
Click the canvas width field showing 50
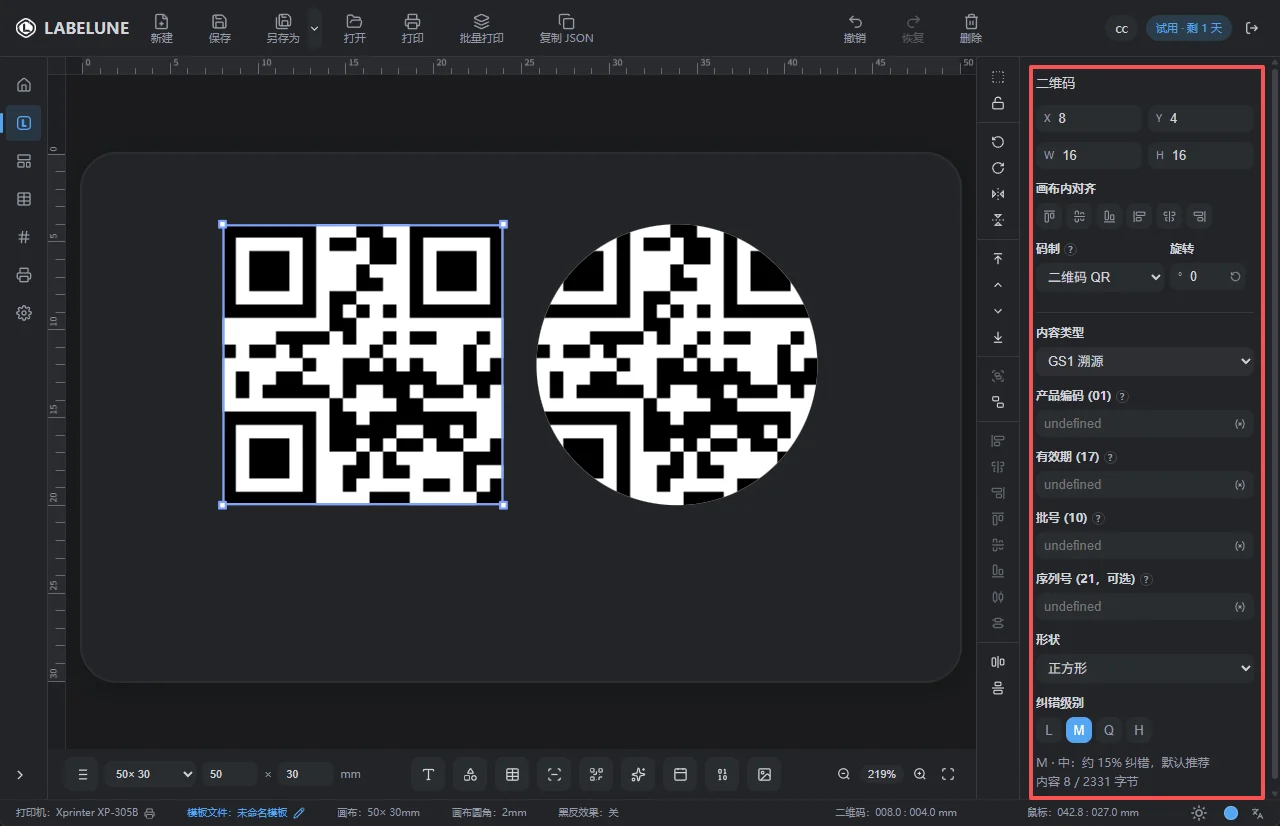click(229, 774)
